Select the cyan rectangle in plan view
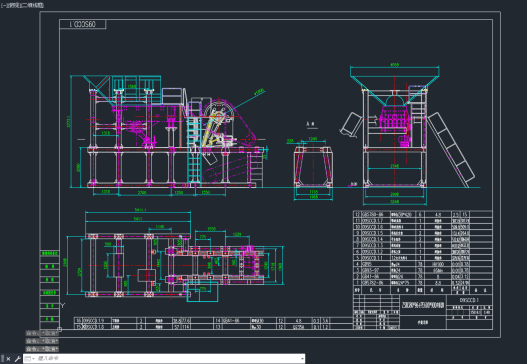 tap(202, 291)
